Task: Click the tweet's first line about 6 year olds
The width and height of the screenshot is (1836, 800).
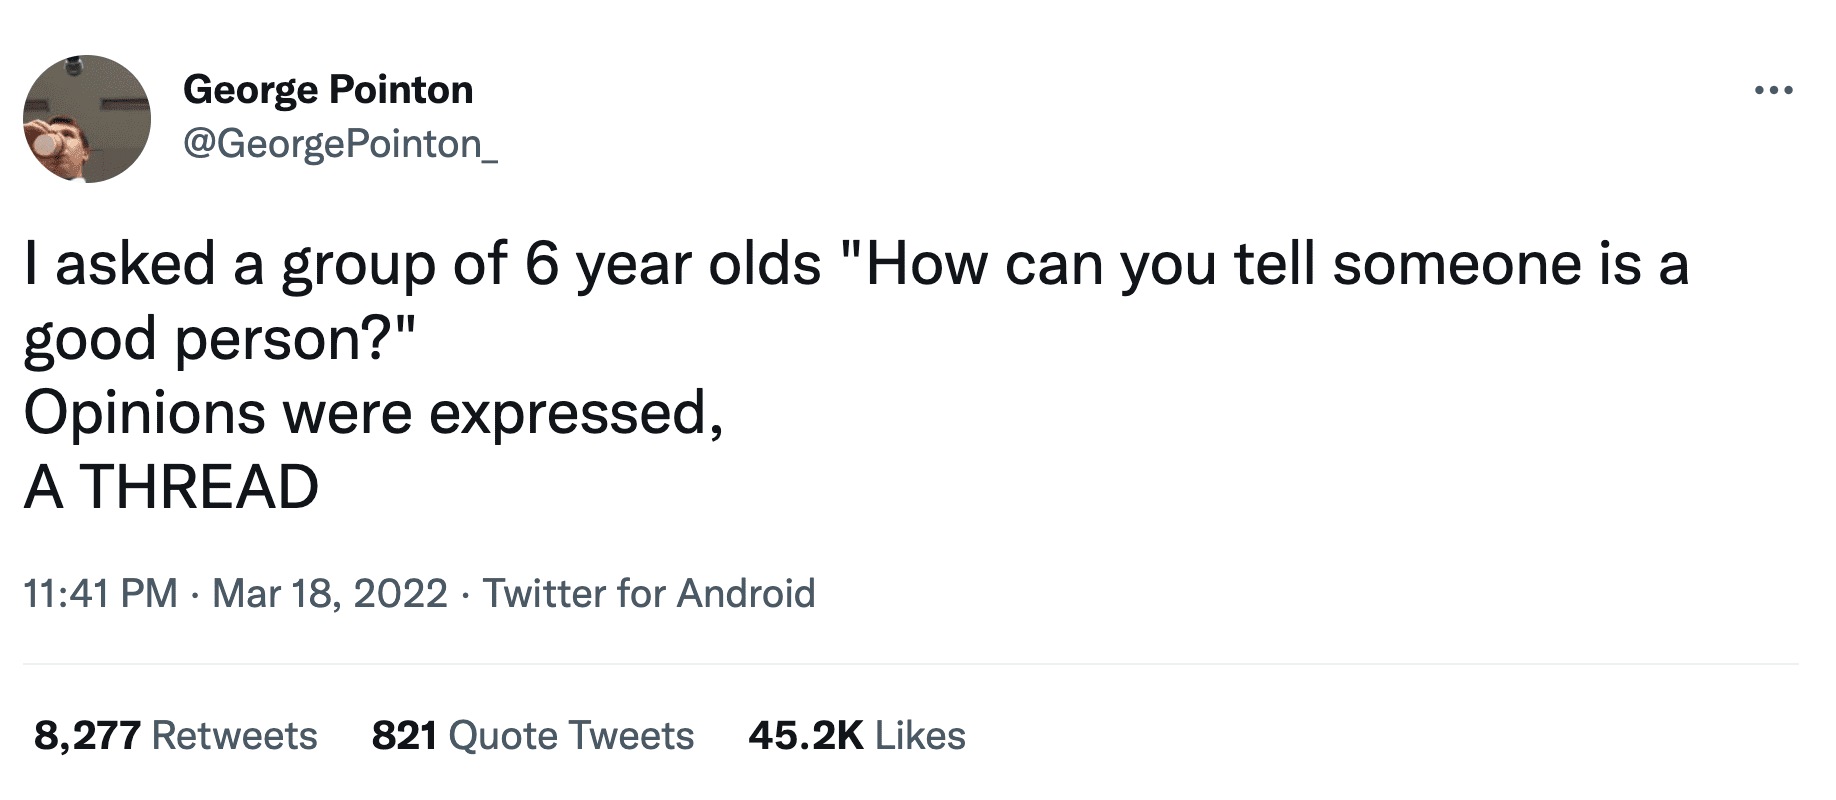Action: pos(855,265)
